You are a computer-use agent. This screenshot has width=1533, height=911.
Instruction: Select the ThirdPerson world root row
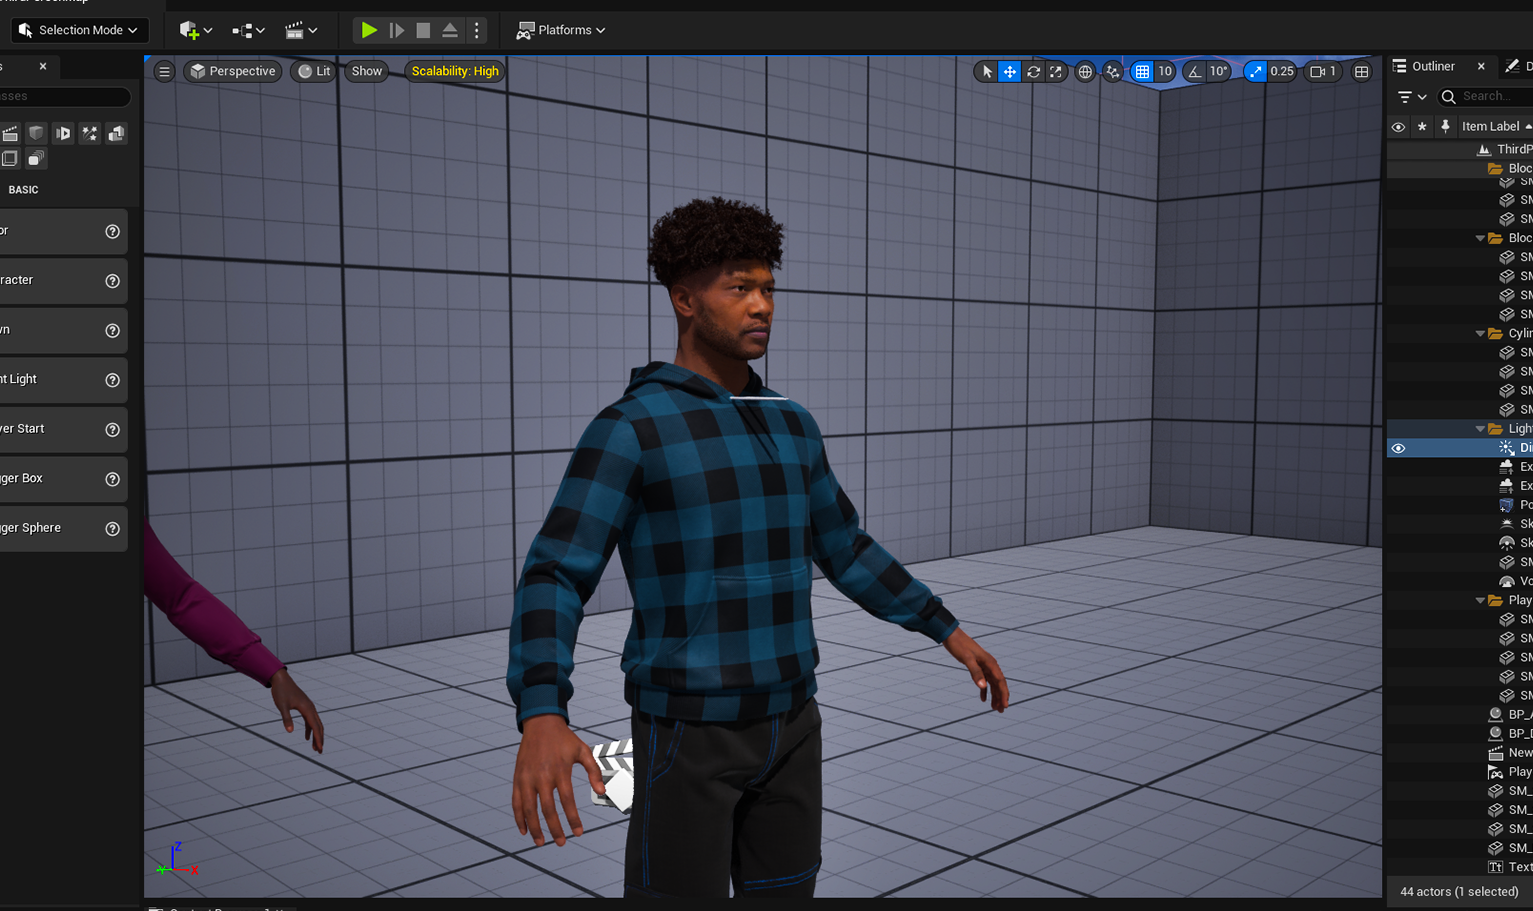[1460, 149]
